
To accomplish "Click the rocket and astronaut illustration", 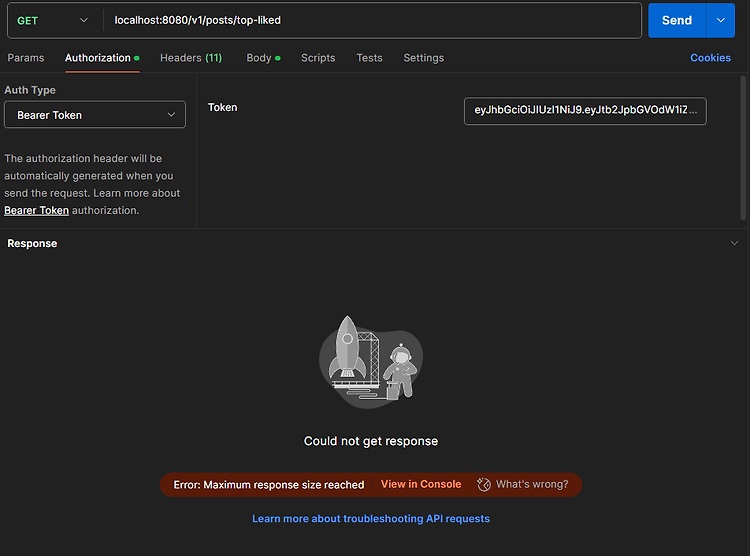I will point(371,361).
